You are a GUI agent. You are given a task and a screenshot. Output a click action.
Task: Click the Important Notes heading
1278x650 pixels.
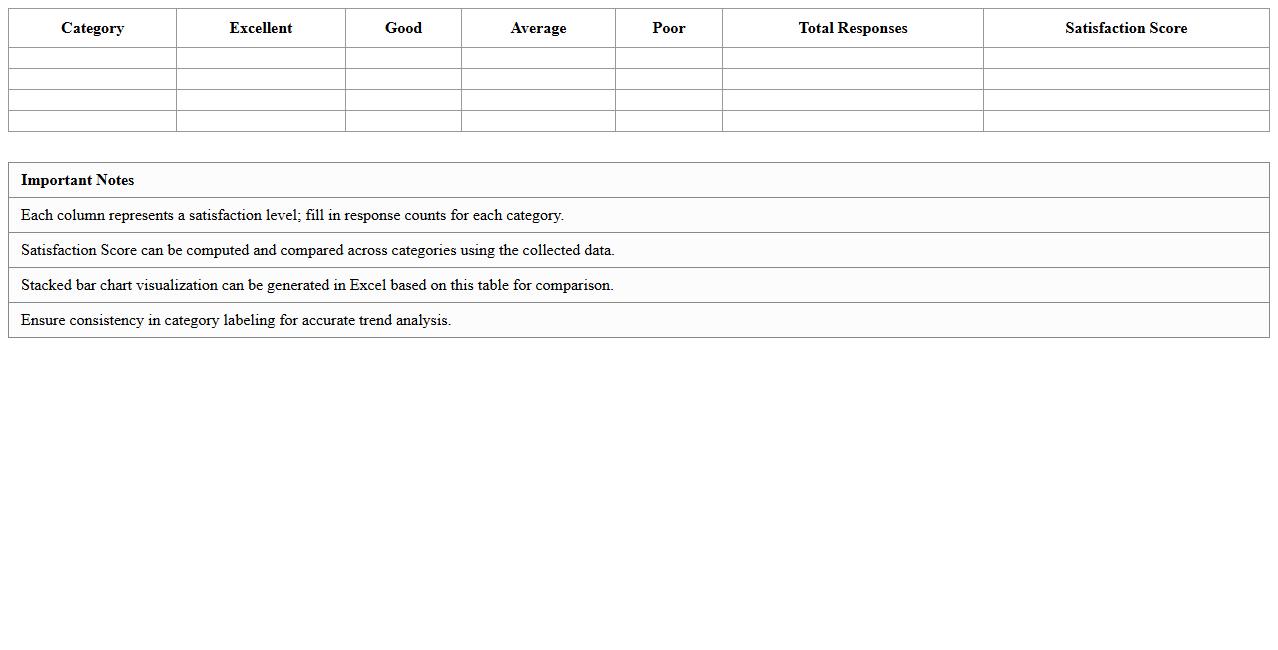[x=78, y=180]
